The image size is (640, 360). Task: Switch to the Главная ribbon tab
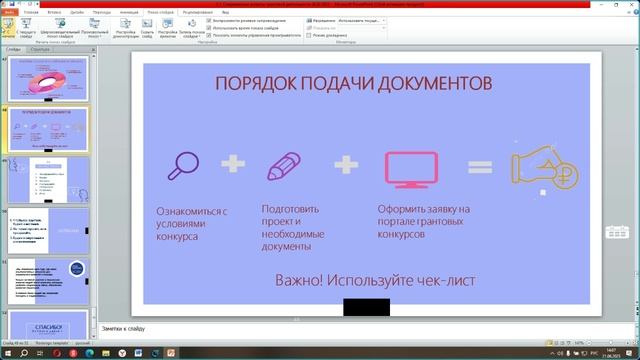[x=31, y=12]
